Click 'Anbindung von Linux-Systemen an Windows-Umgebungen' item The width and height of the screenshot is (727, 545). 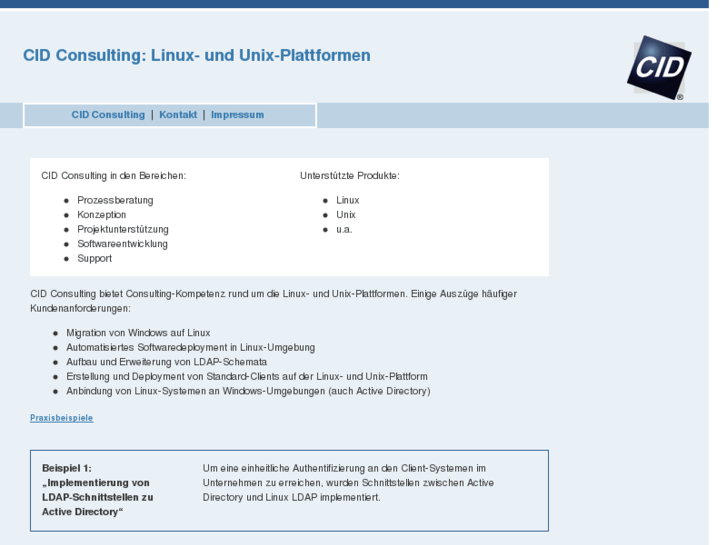pos(248,391)
